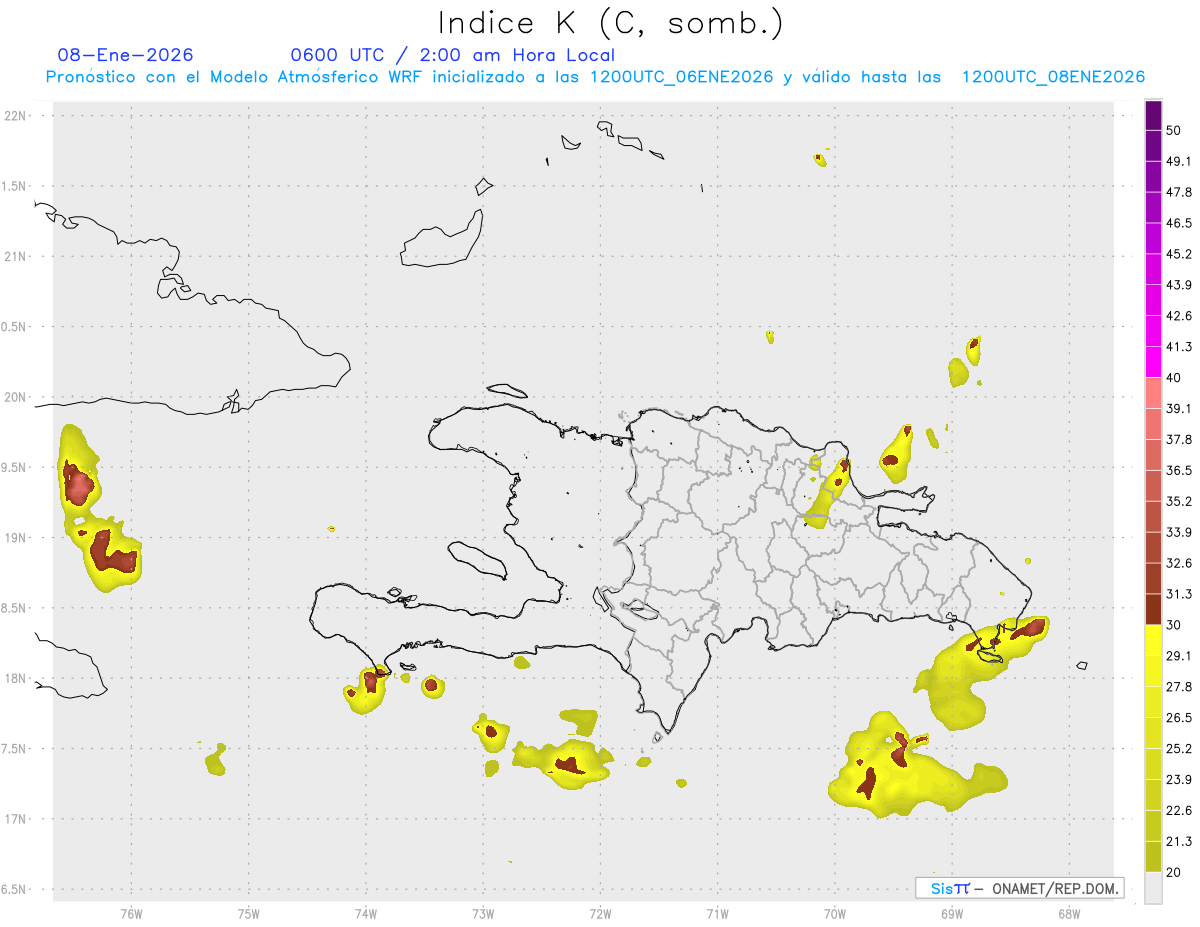Click the legend value '41.3'
The width and height of the screenshot is (1200, 927).
1179,347
